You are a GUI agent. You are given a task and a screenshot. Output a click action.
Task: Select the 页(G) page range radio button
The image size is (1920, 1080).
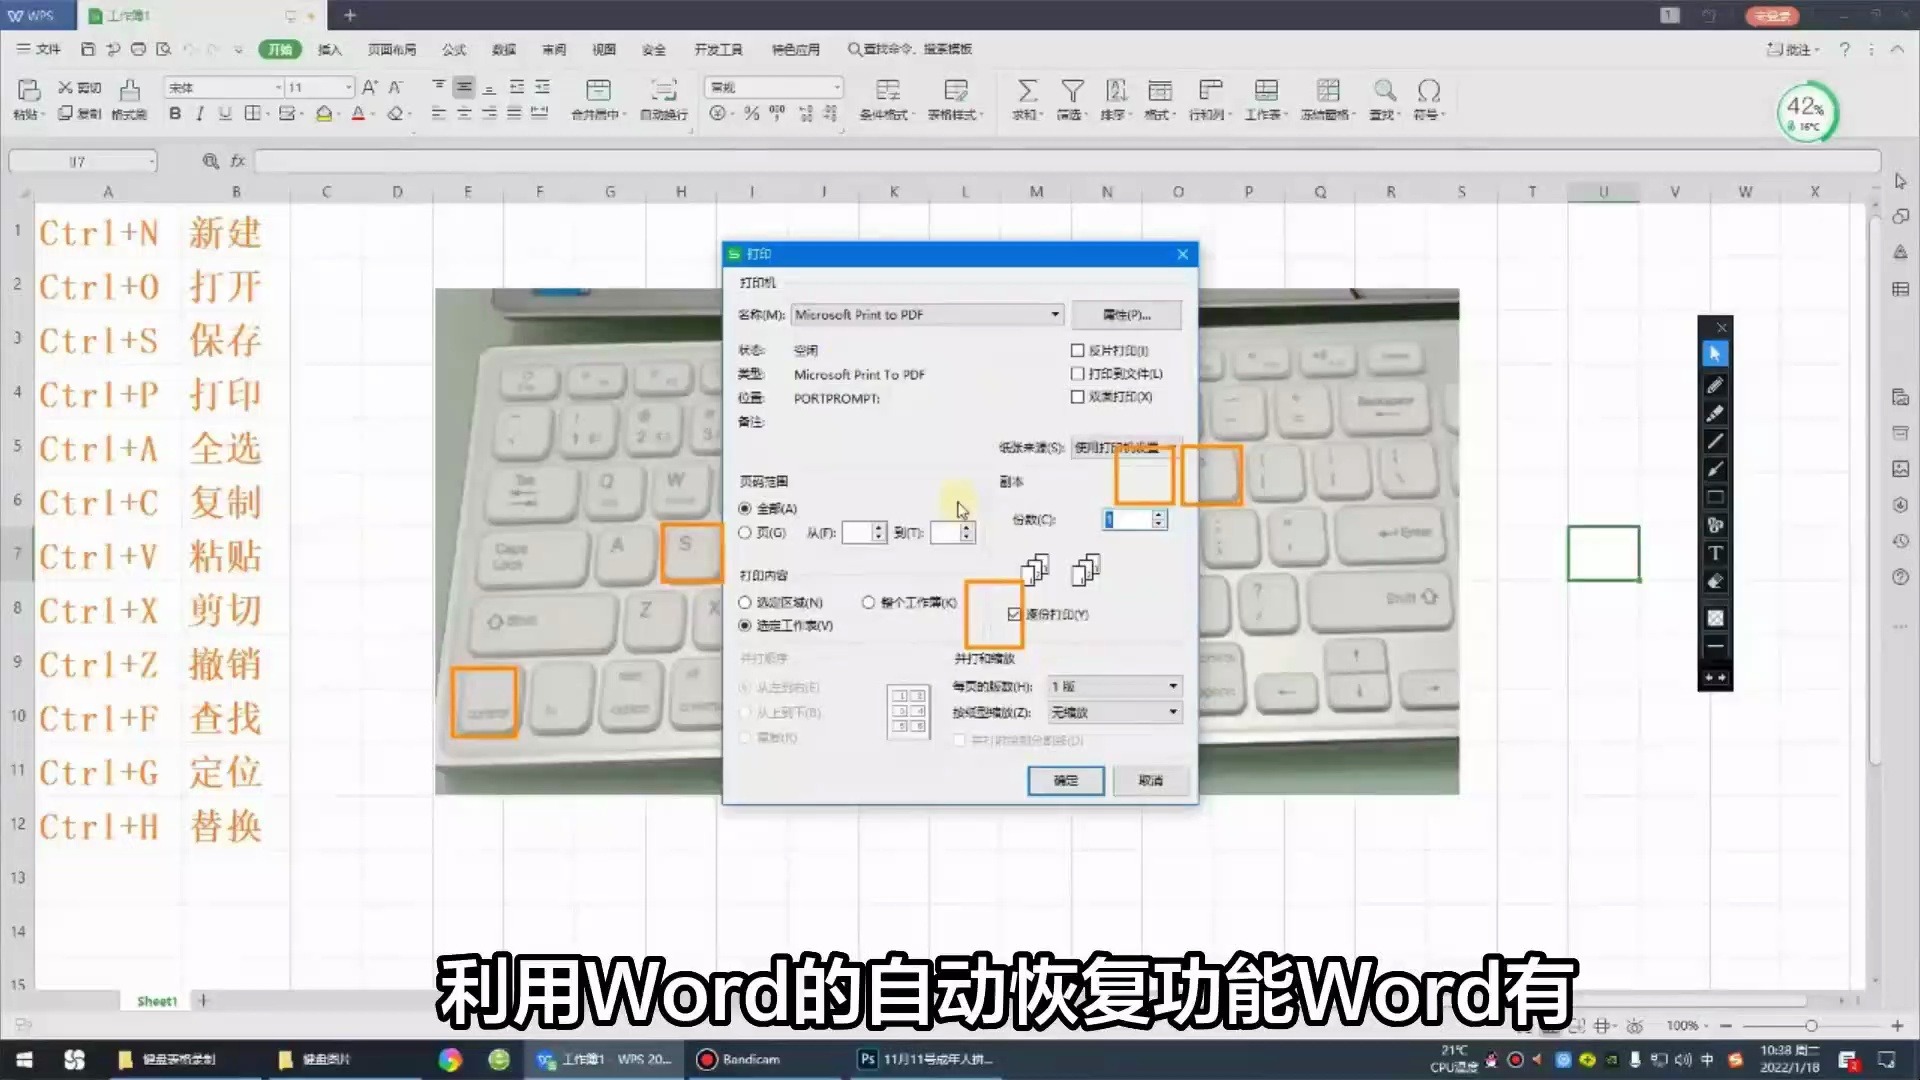pos(745,532)
